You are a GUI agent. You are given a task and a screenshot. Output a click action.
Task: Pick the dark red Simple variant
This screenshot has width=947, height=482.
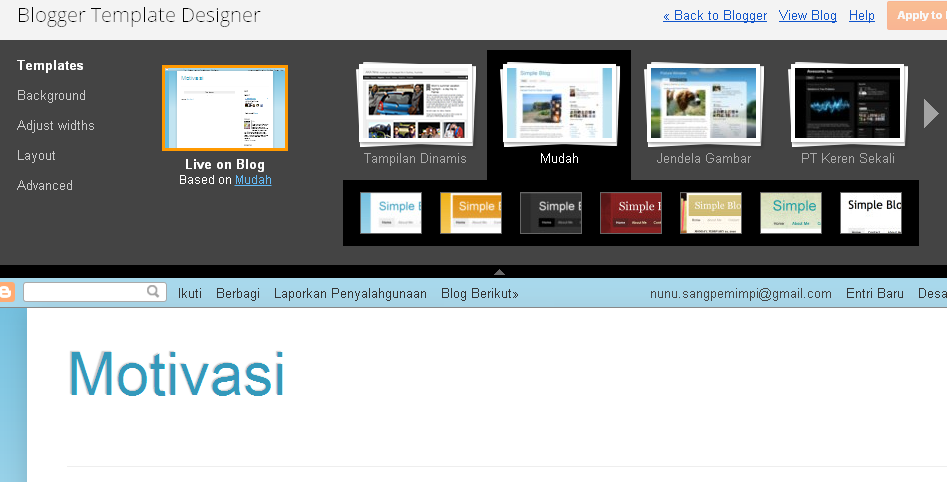pyautogui.click(x=631, y=213)
